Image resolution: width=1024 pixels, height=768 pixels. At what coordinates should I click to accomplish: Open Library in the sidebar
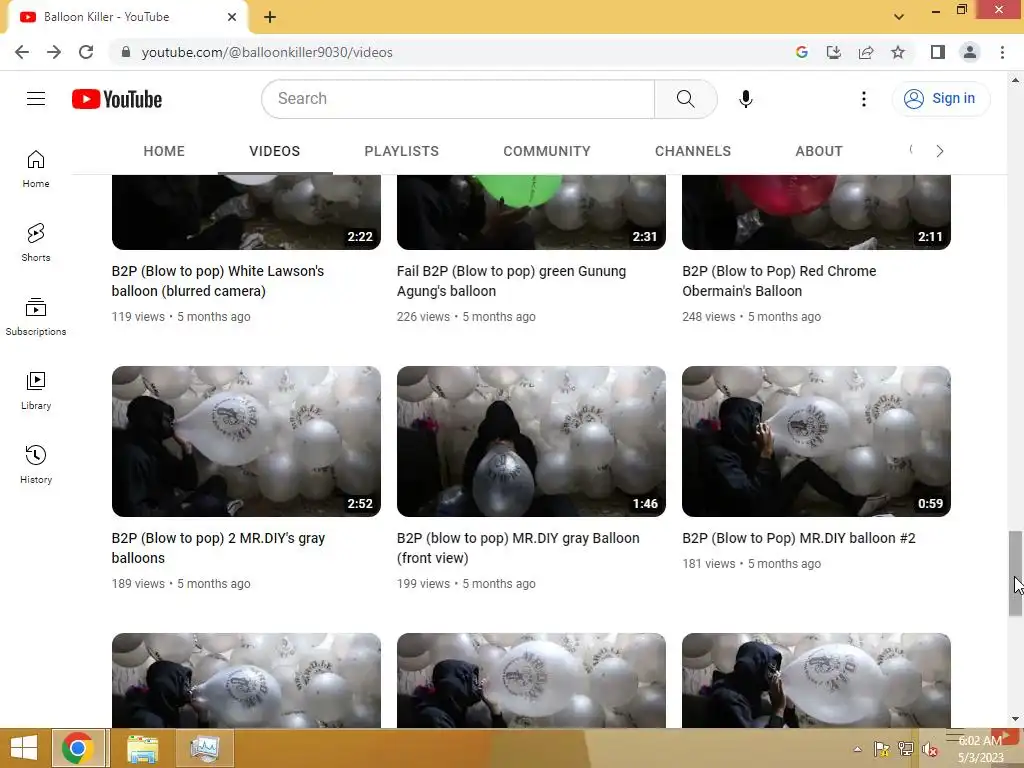pos(36,391)
